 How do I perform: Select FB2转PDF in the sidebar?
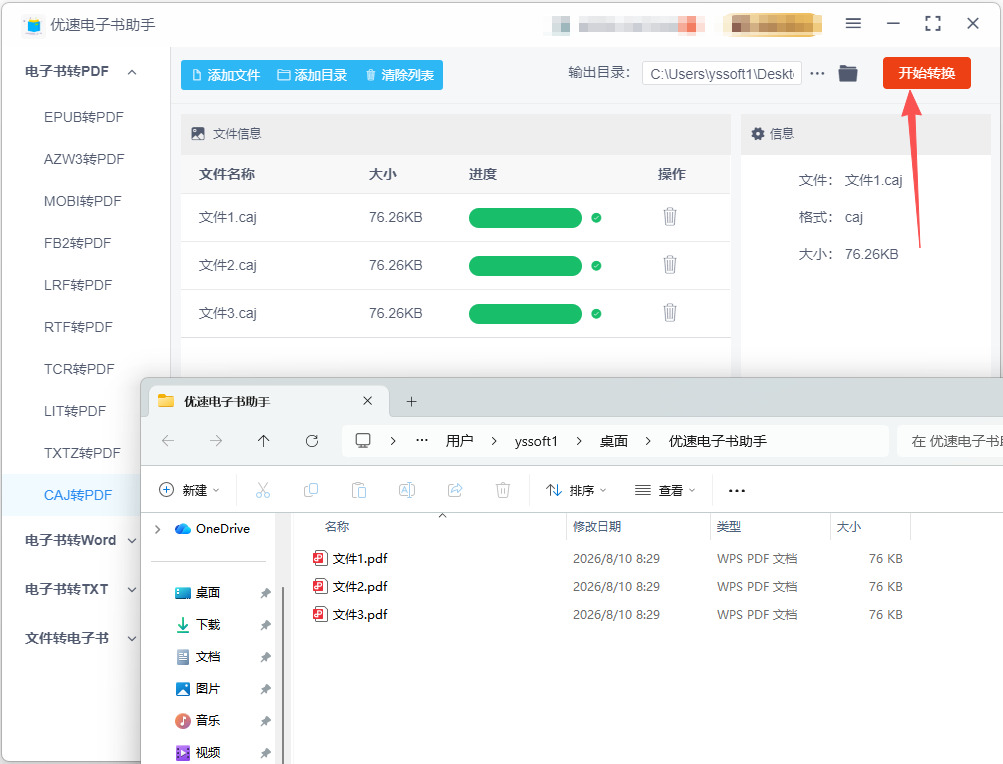tap(77, 243)
